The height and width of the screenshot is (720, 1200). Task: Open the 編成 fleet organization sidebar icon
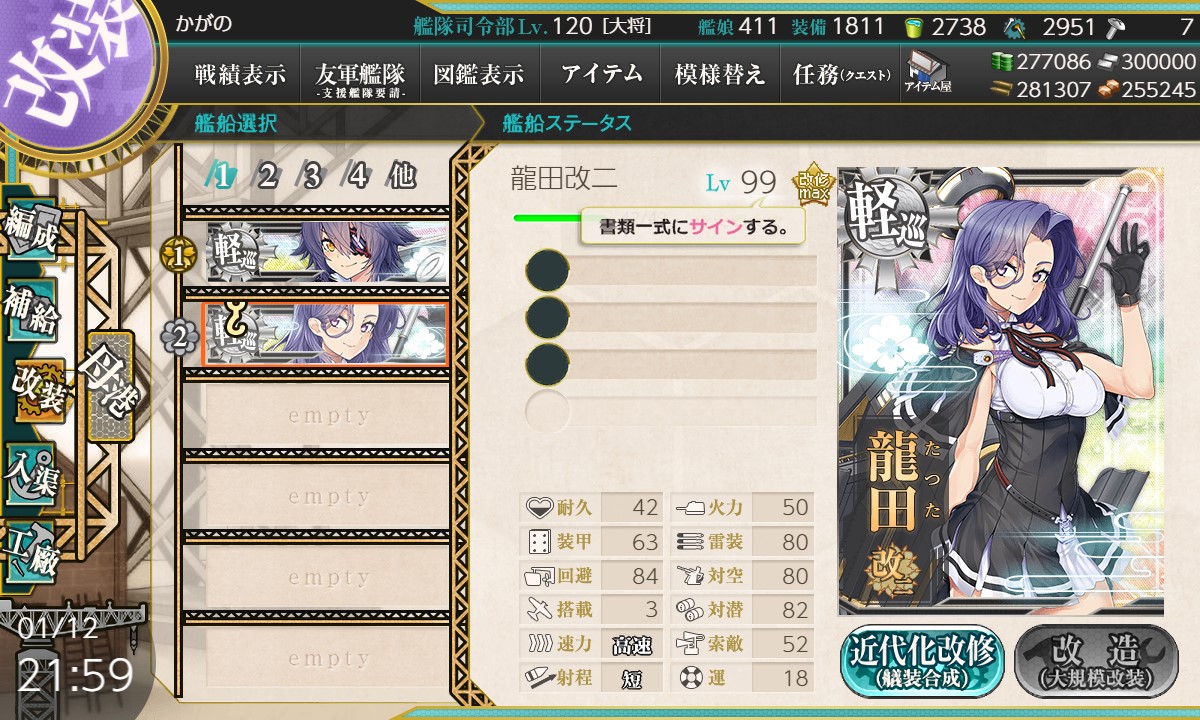32,233
